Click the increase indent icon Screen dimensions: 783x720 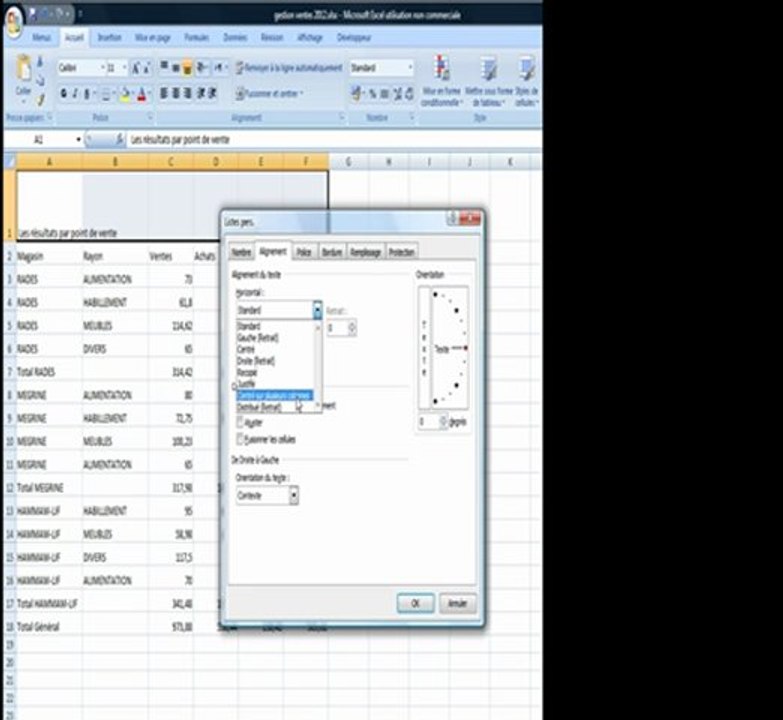(212, 93)
